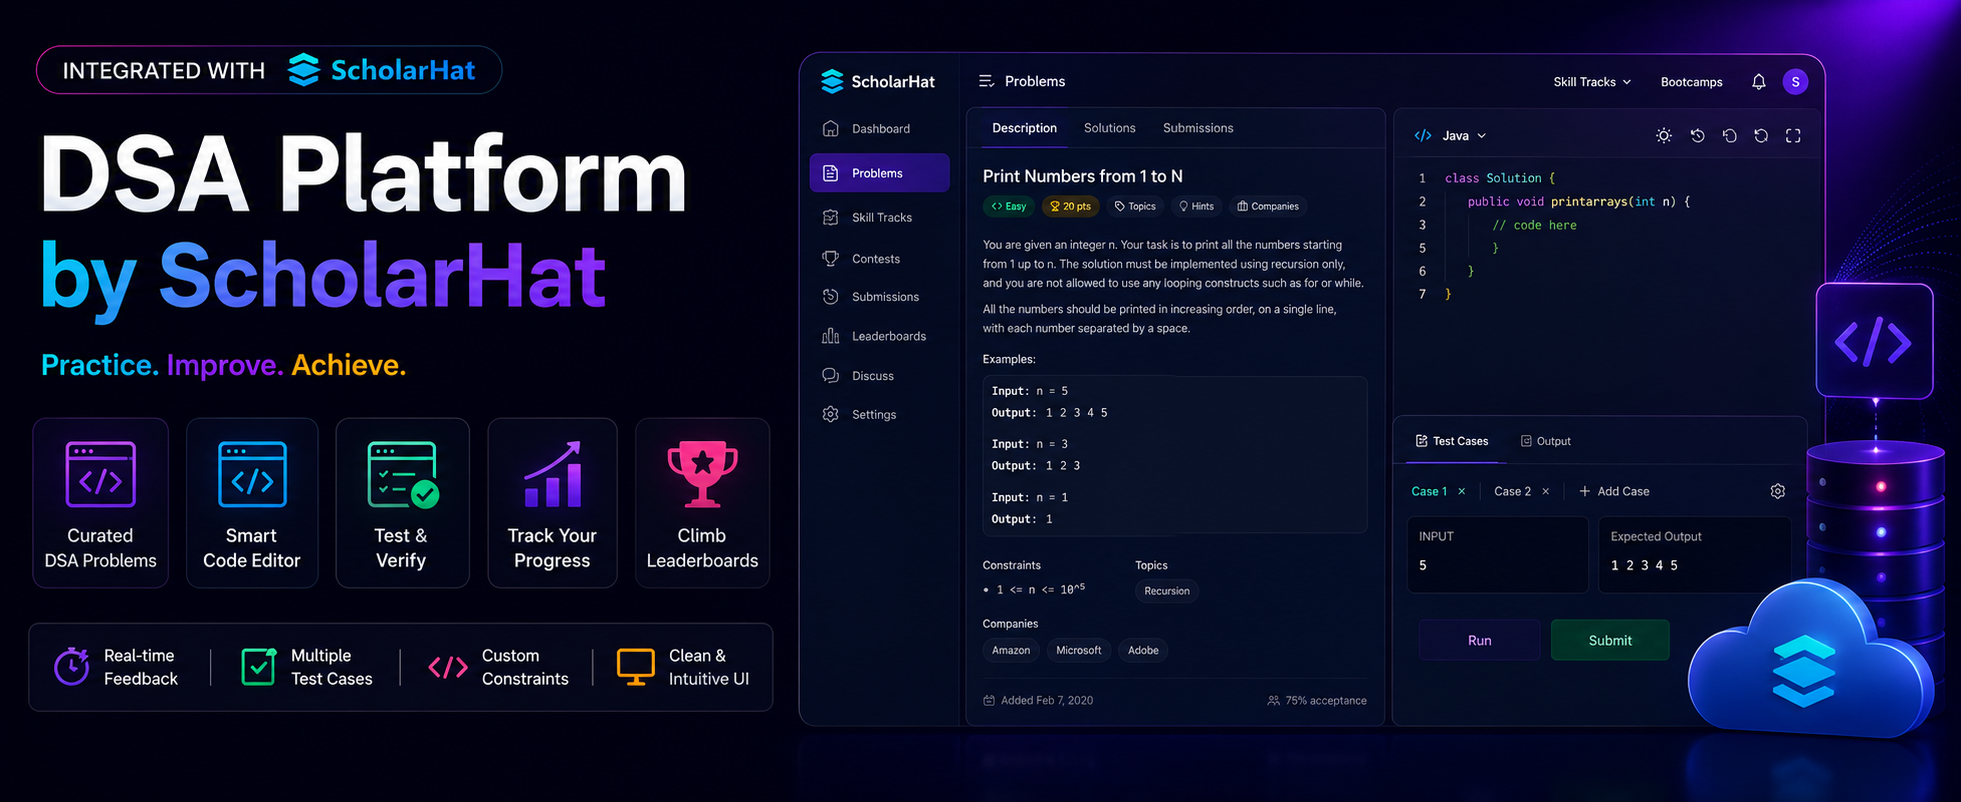Open the Discuss section in sidebar
The width and height of the screenshot is (1961, 802).
858,376
